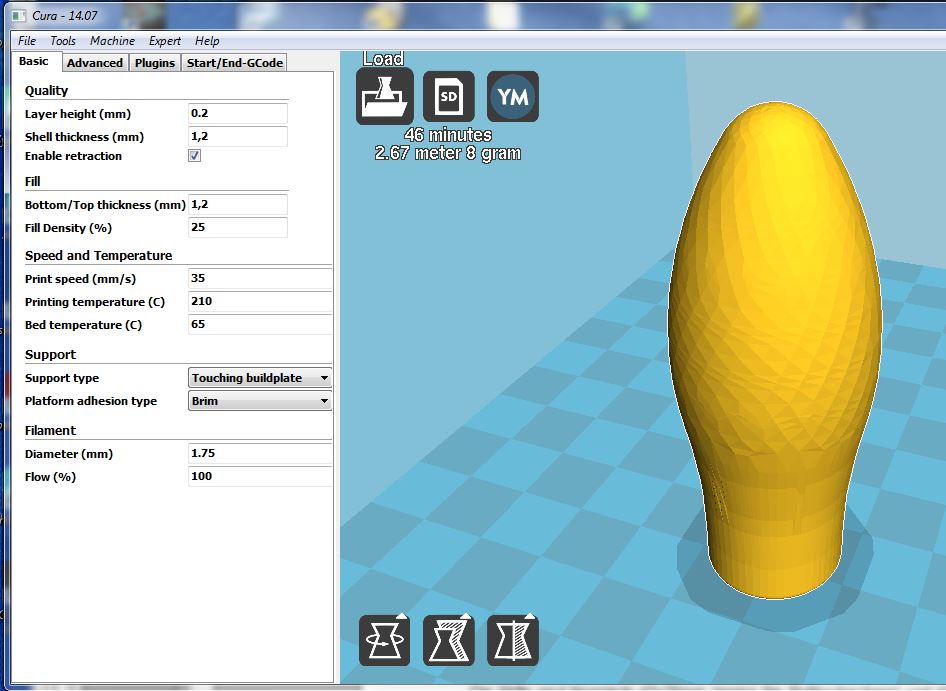The image size is (946, 691).
Task: Switch to the Plugins tab
Action: tap(155, 62)
